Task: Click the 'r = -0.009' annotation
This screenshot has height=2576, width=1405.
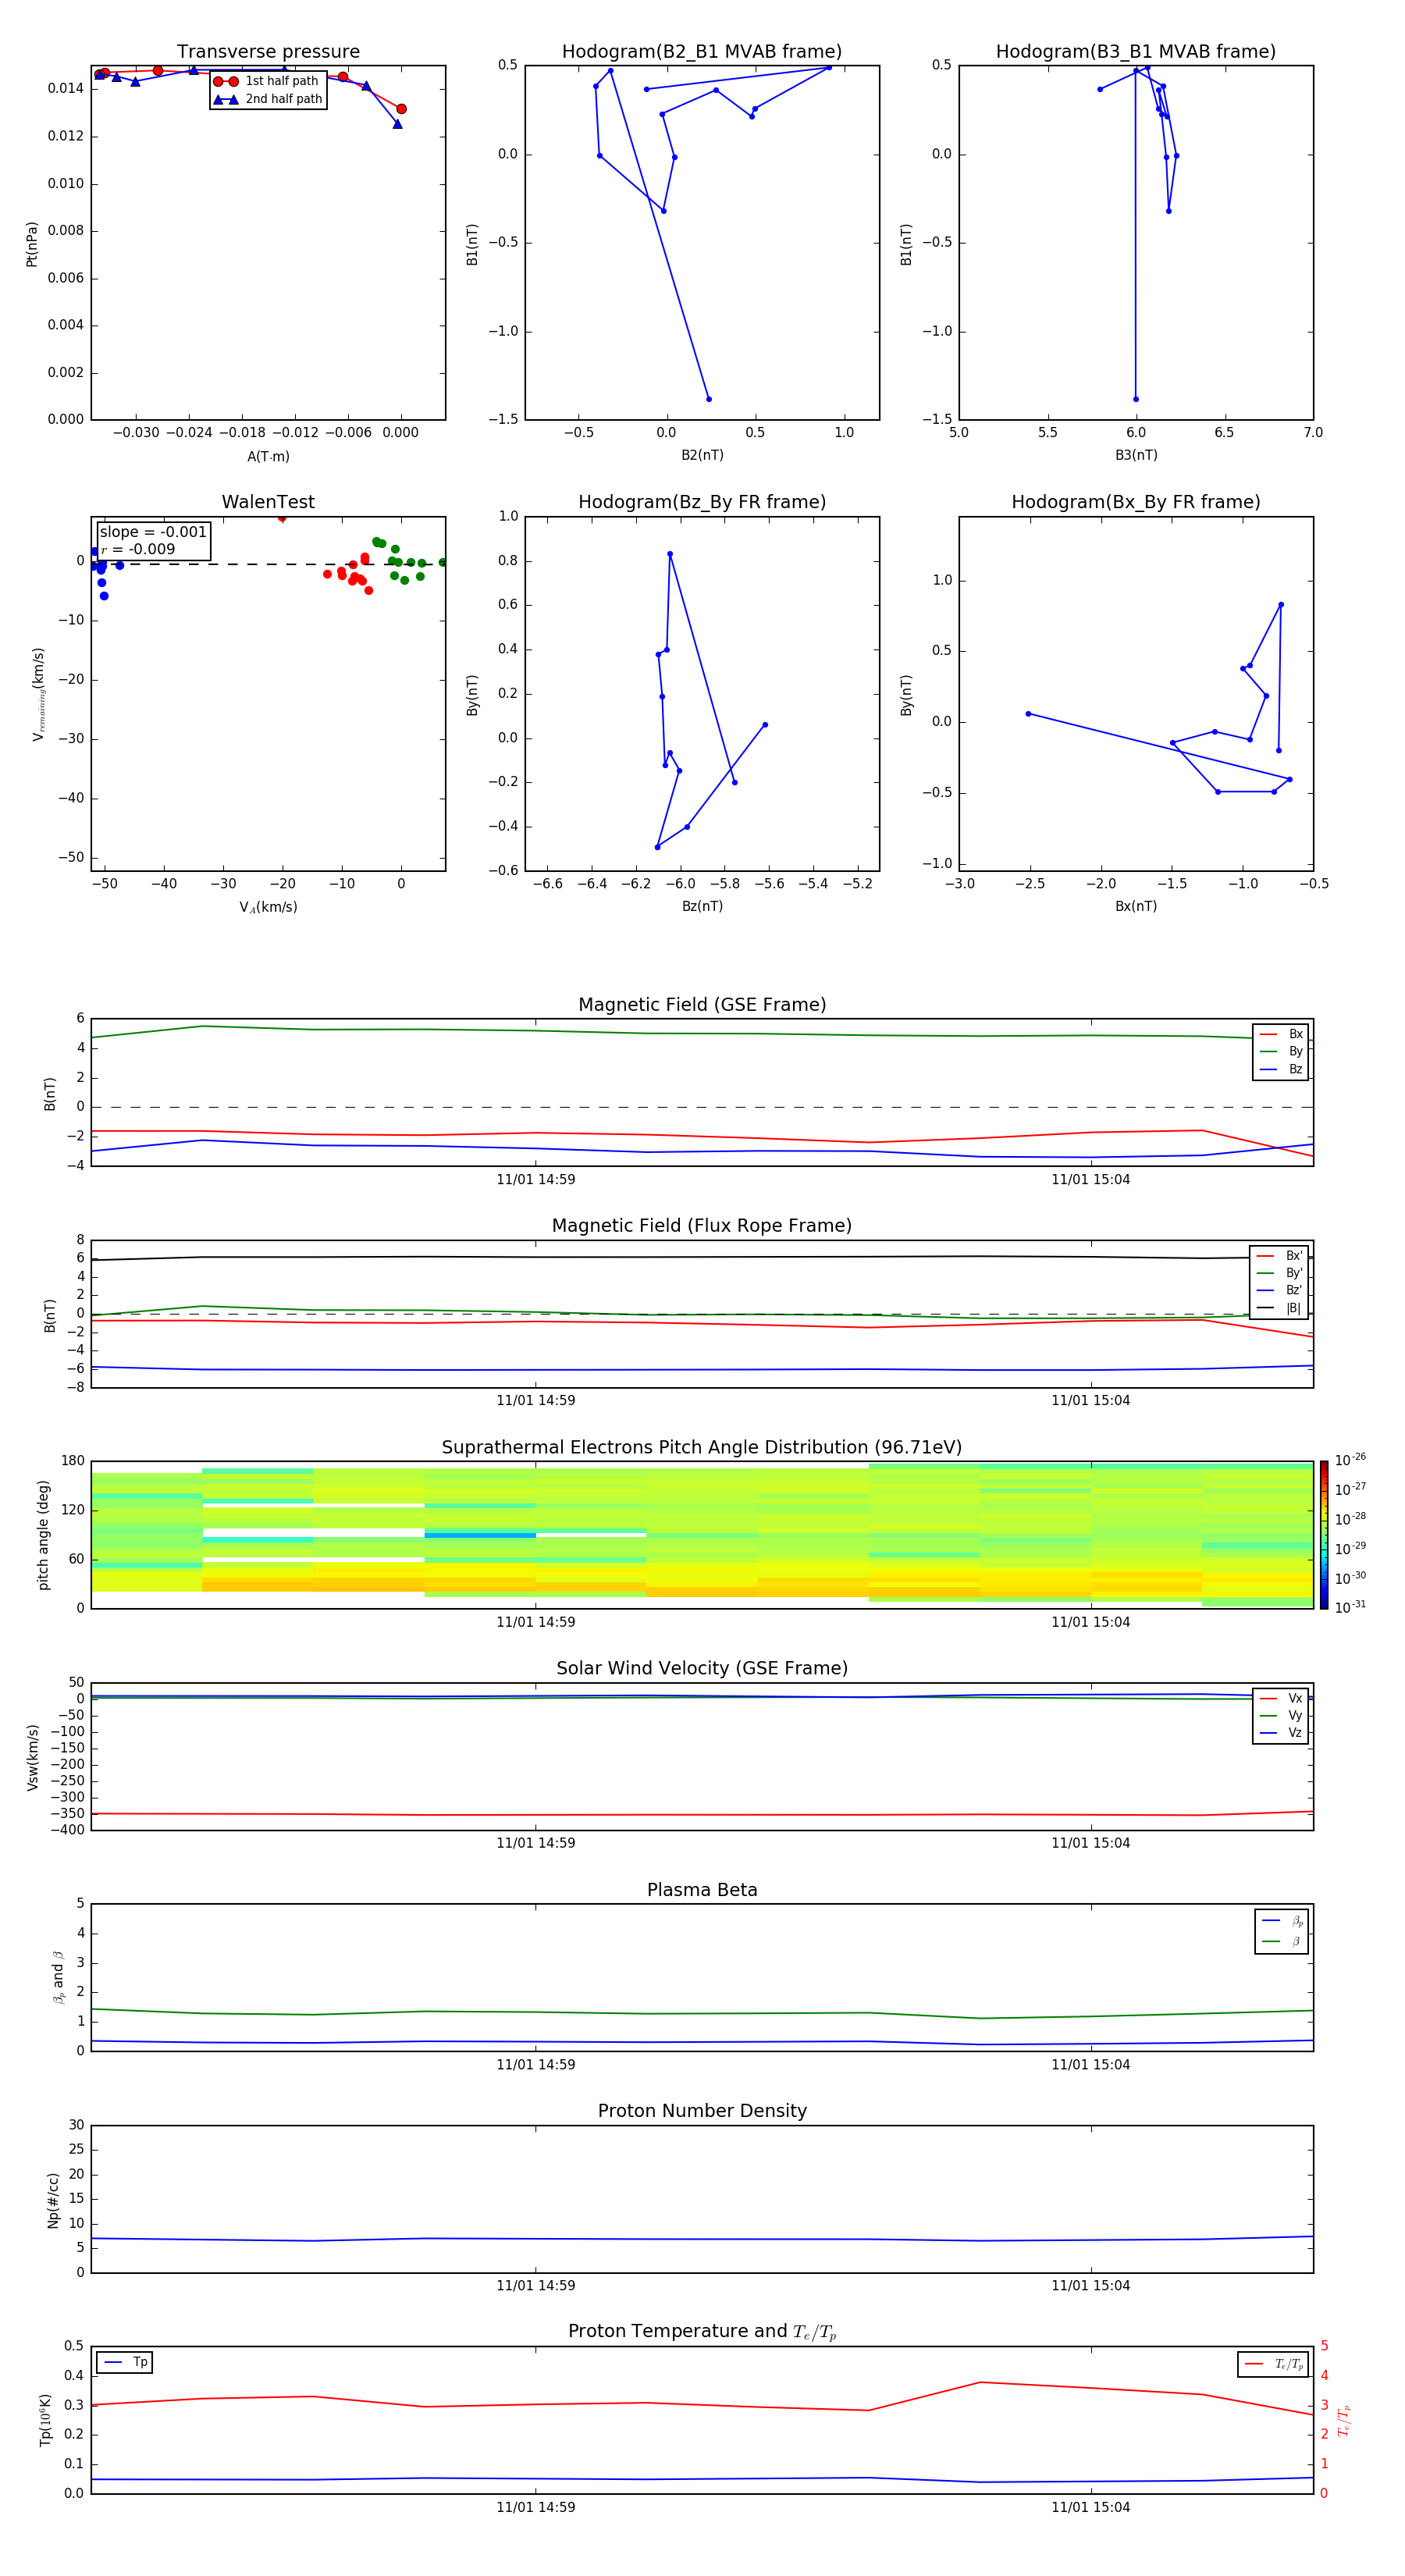Action: coord(138,549)
